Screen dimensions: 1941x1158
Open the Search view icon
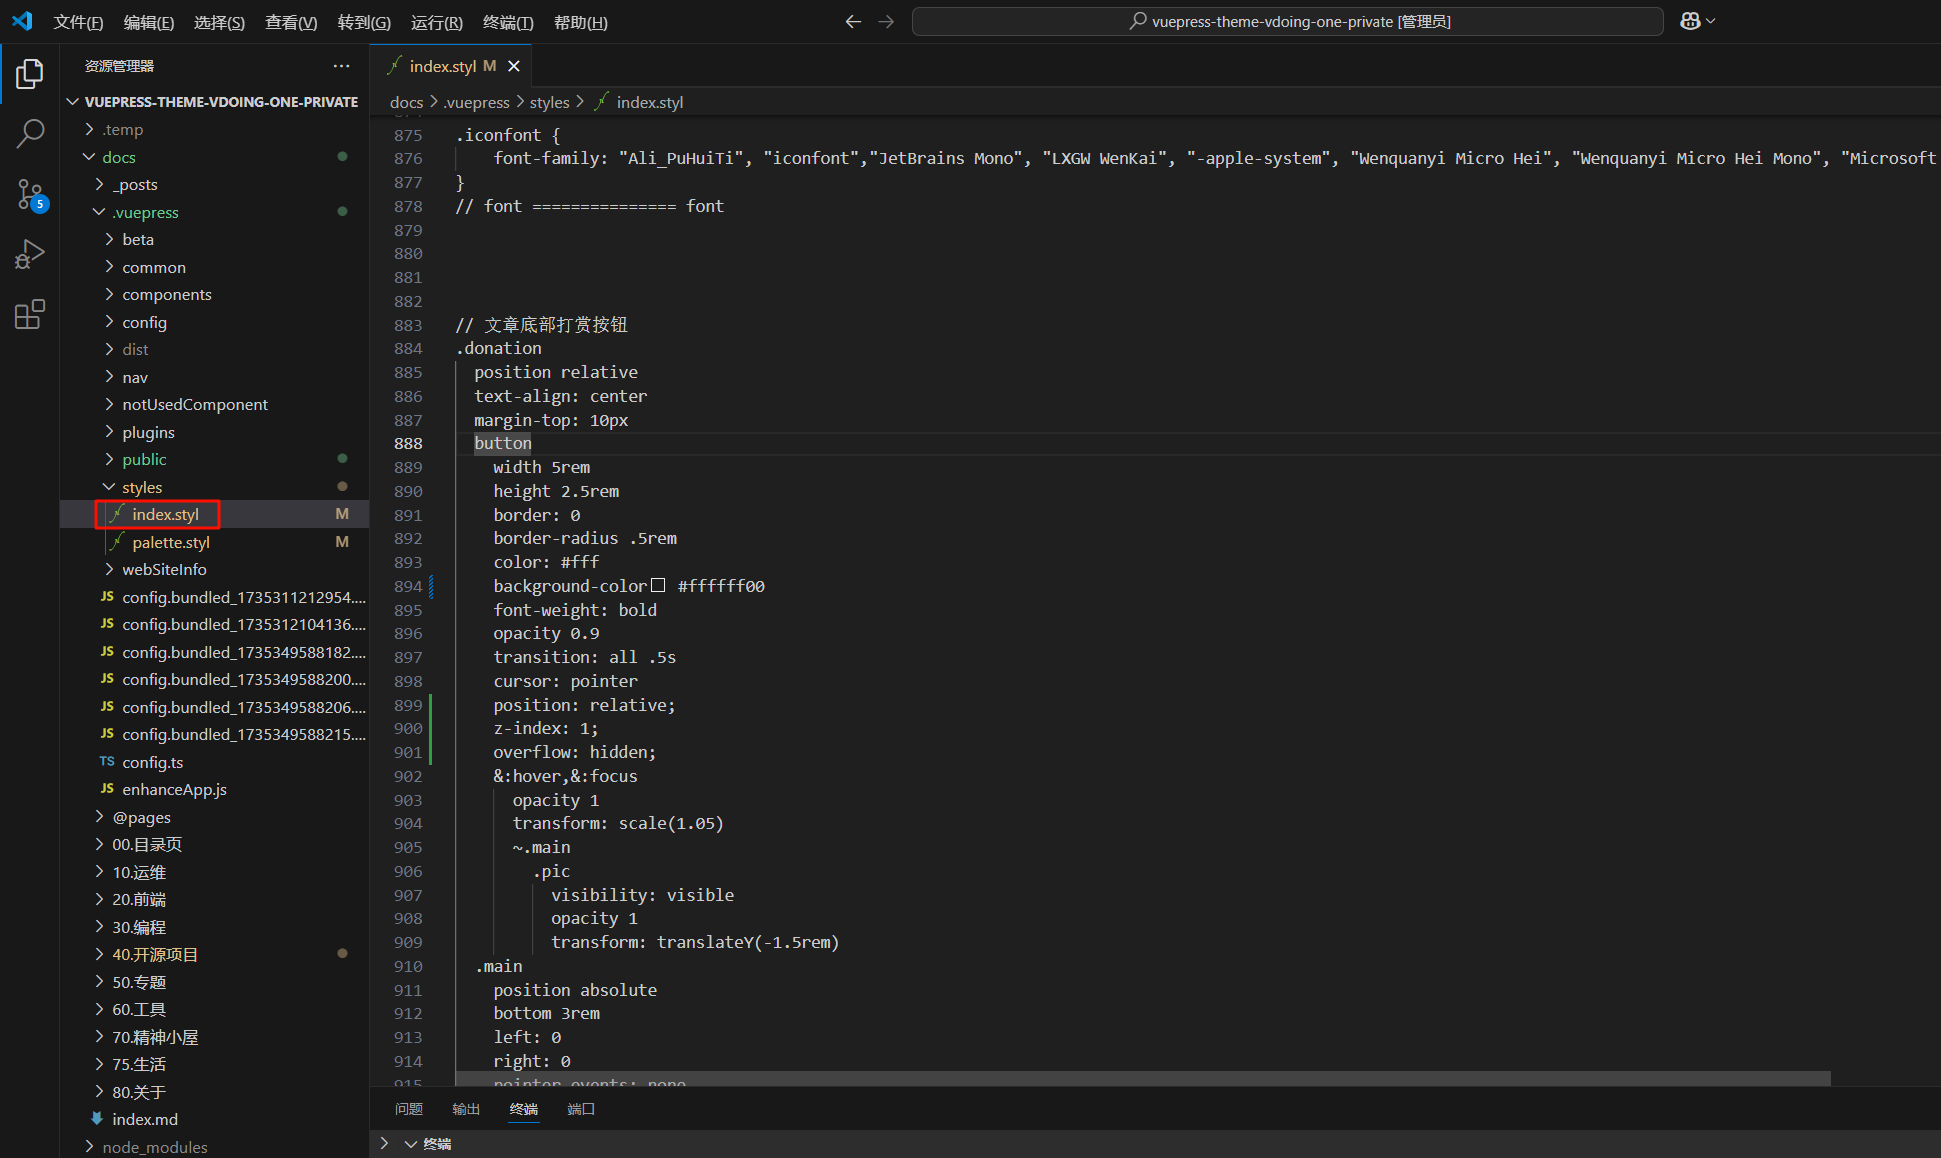point(30,134)
